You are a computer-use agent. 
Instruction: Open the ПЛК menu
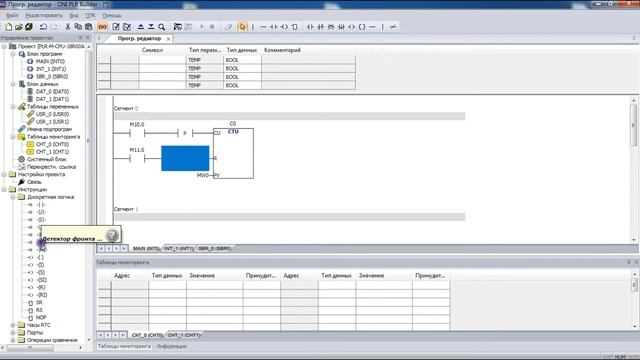[x=90, y=16]
